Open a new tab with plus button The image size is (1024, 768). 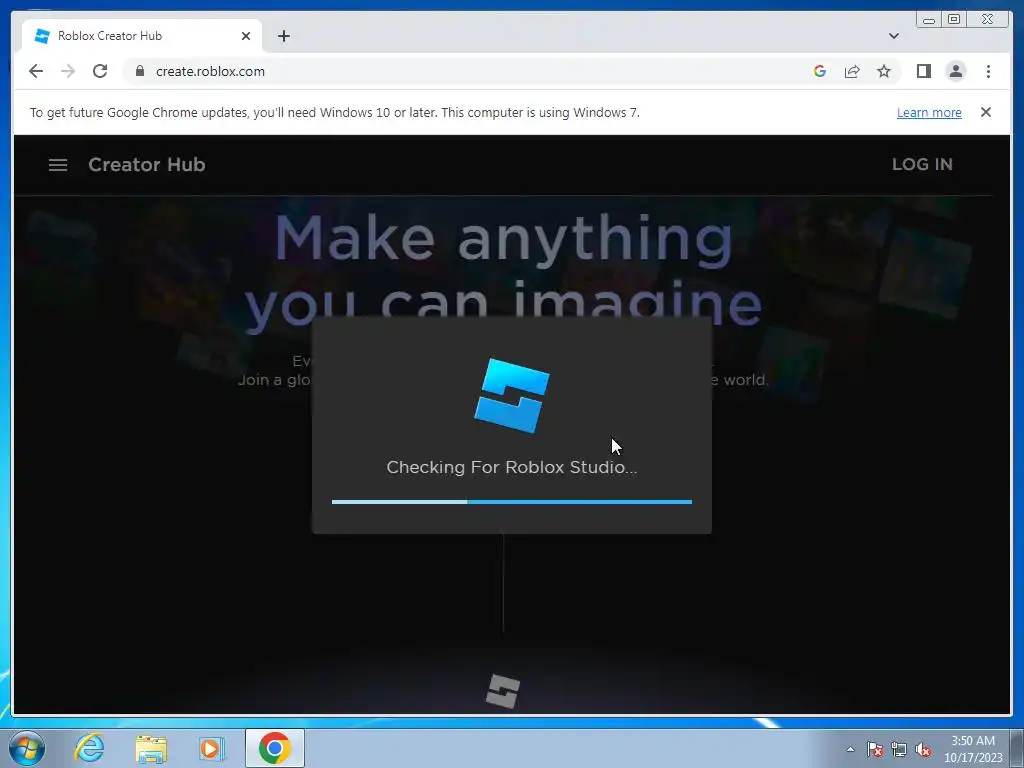[283, 36]
